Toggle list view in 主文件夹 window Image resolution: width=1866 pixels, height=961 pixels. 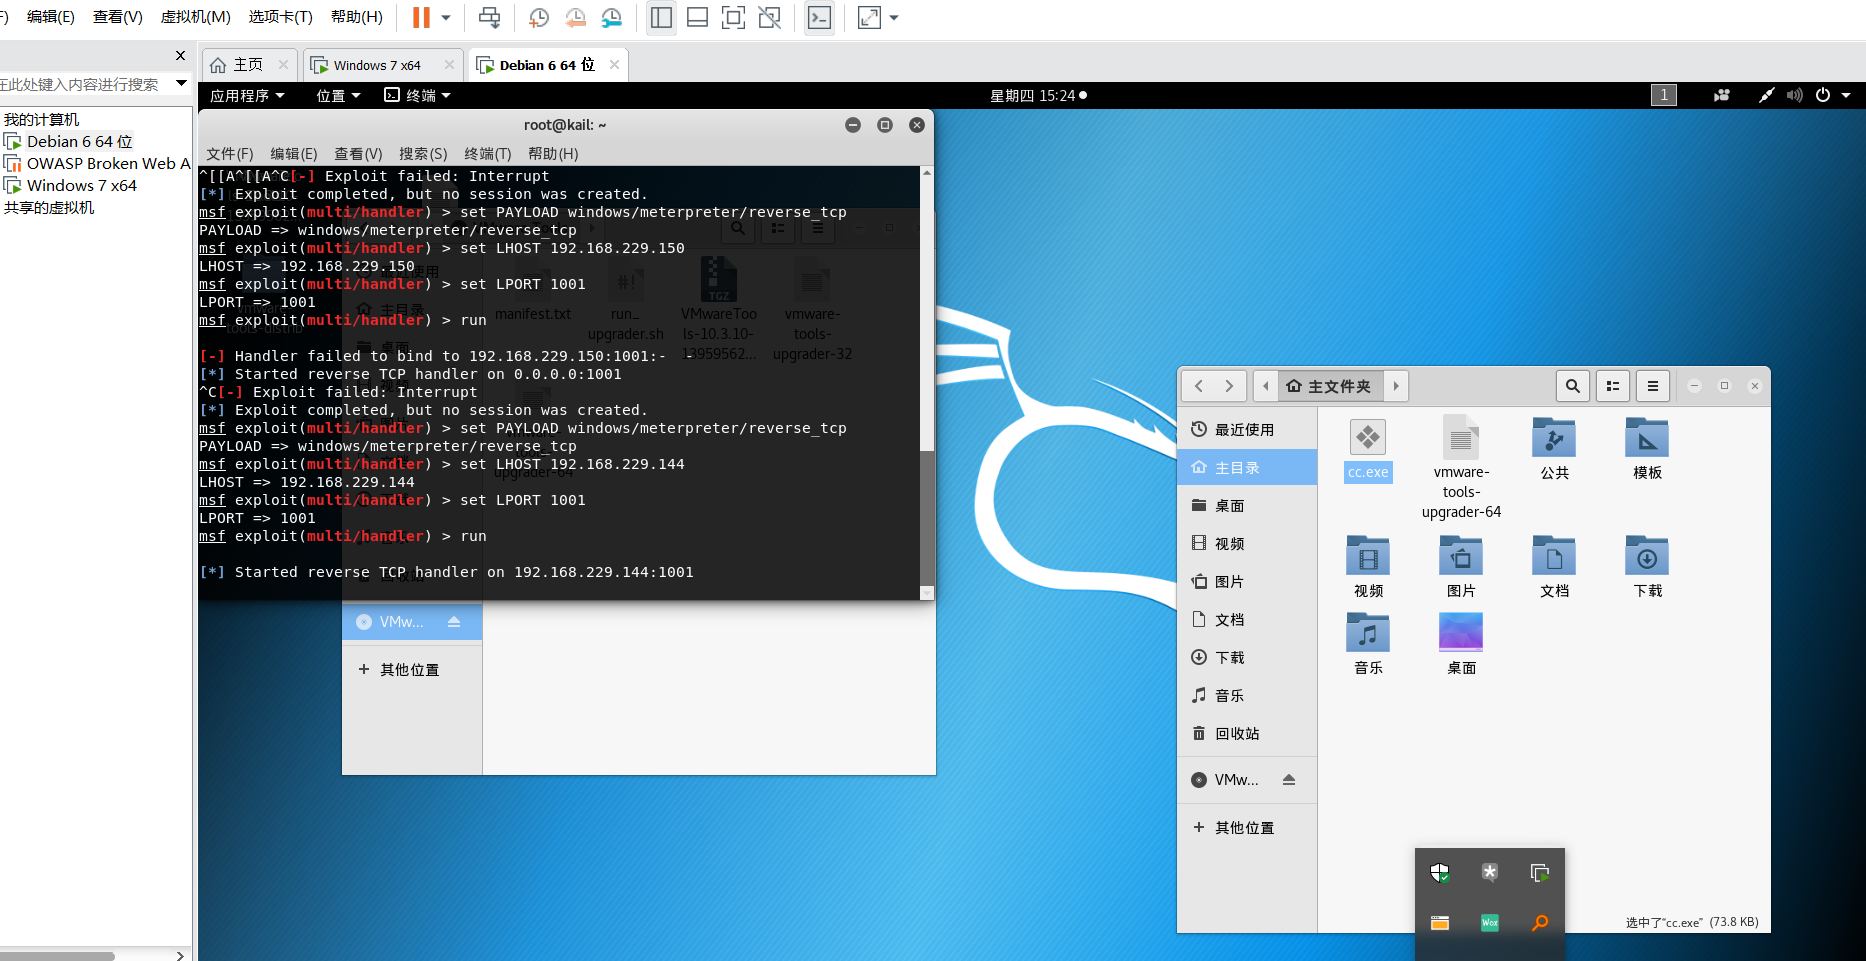tap(1613, 386)
